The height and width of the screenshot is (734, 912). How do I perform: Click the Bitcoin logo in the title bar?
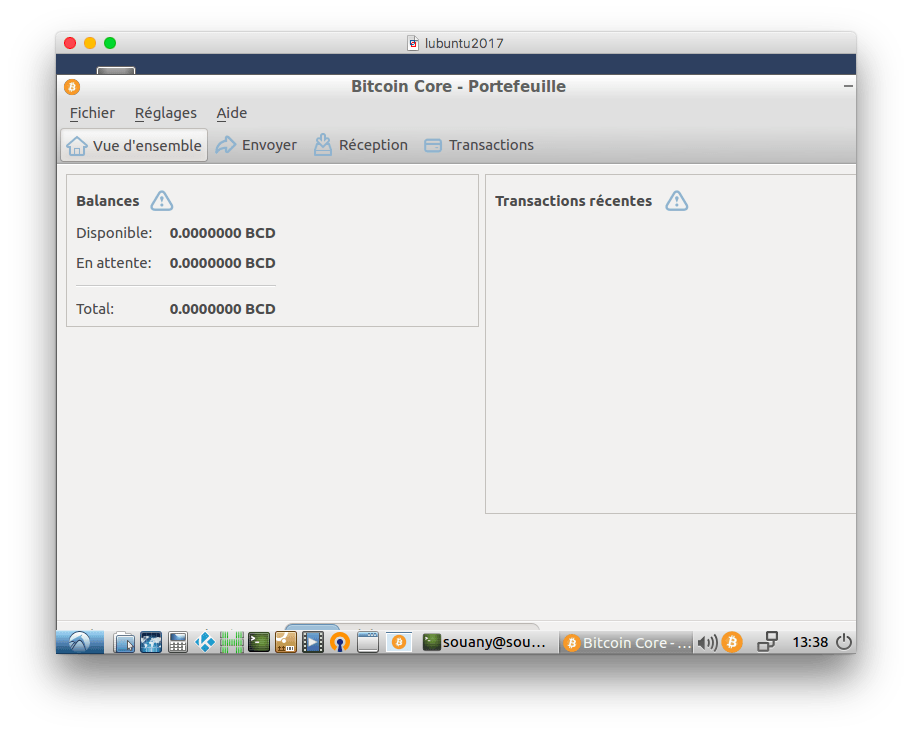click(72, 87)
